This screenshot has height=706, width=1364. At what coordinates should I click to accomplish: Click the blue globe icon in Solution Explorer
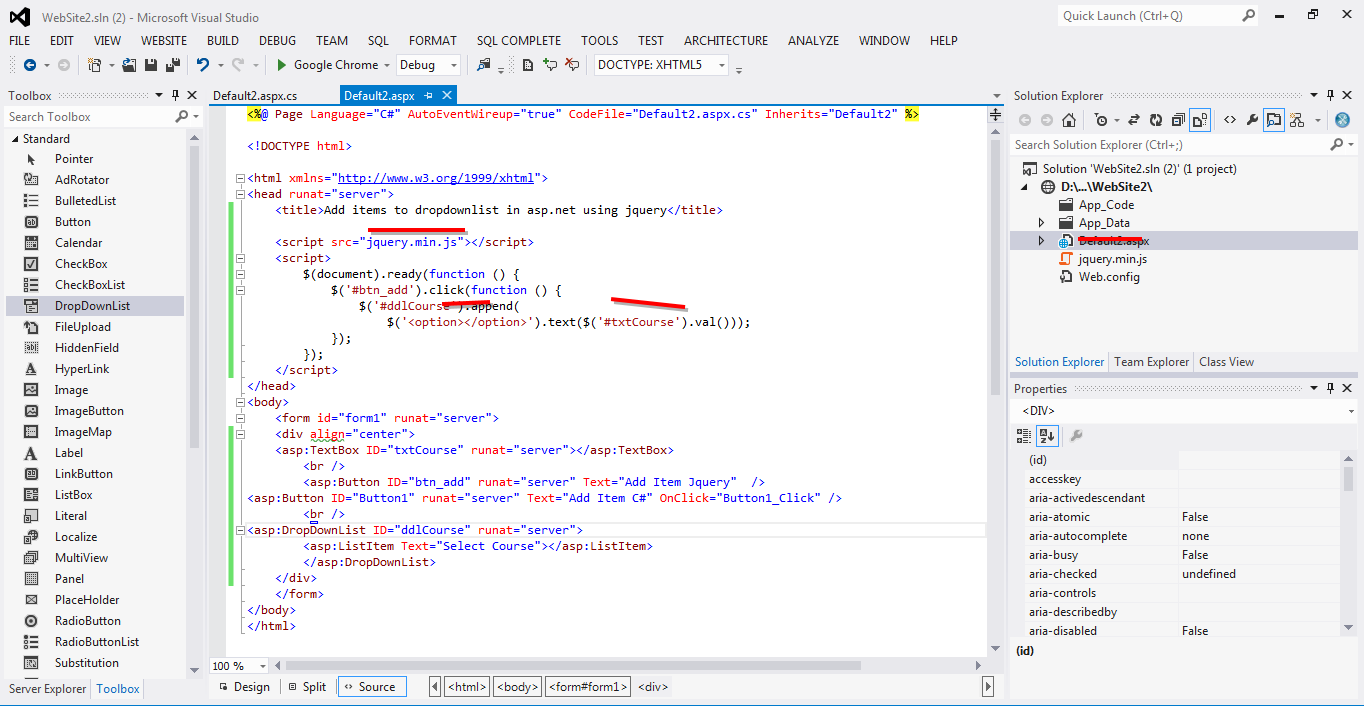(1342, 120)
